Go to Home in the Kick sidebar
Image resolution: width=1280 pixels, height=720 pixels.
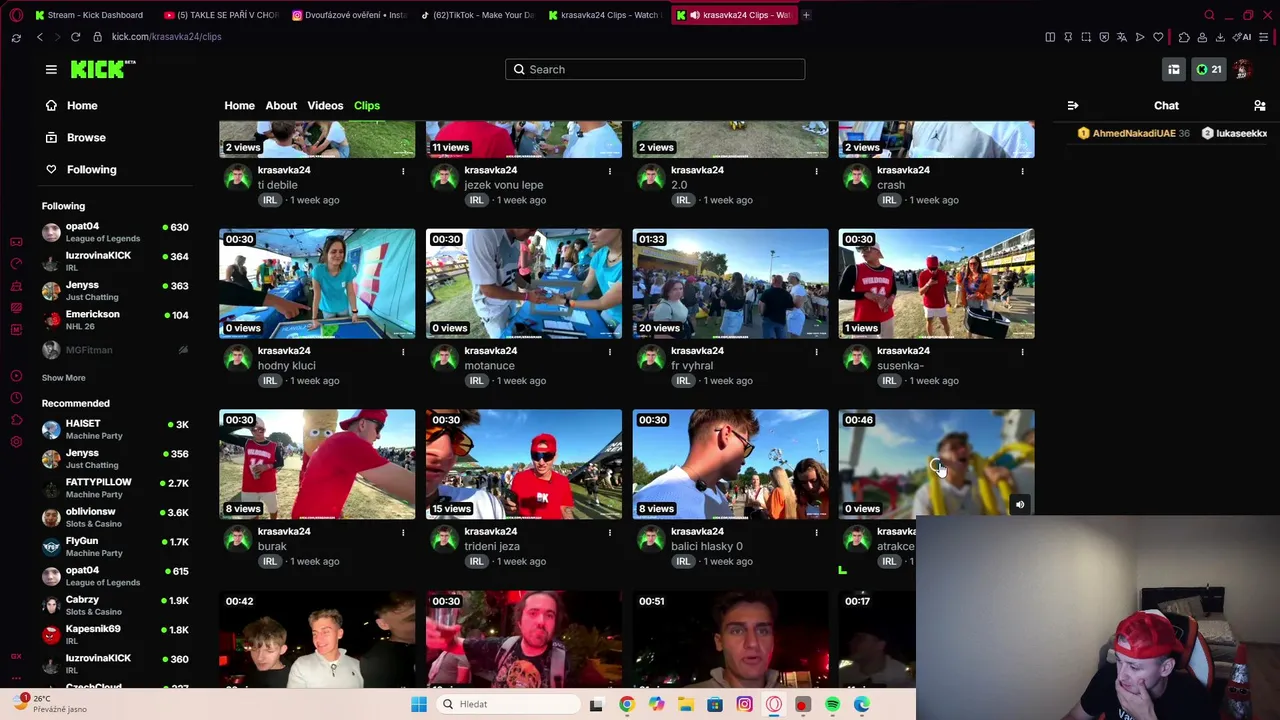pyautogui.click(x=72, y=105)
